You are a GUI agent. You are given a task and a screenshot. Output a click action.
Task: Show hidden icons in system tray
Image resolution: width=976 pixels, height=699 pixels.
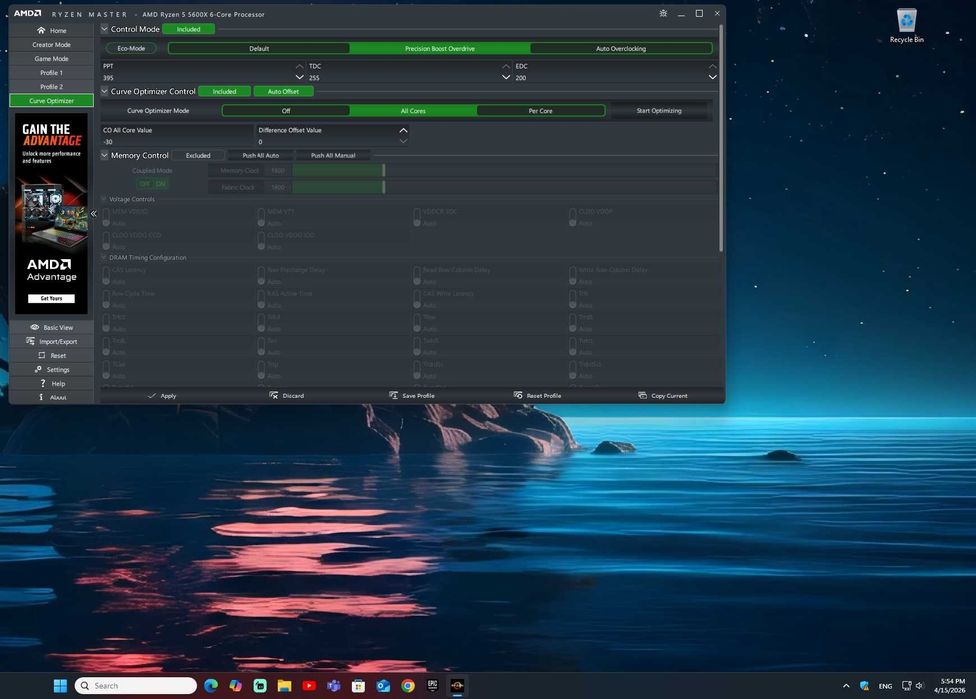(846, 686)
